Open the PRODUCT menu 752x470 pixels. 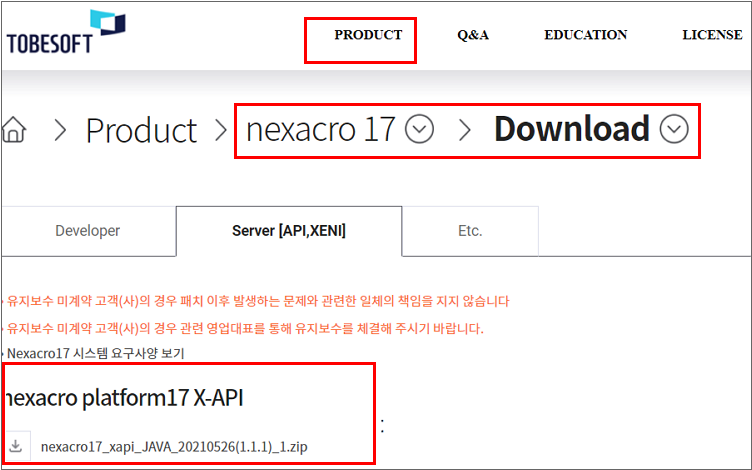[x=368, y=35]
